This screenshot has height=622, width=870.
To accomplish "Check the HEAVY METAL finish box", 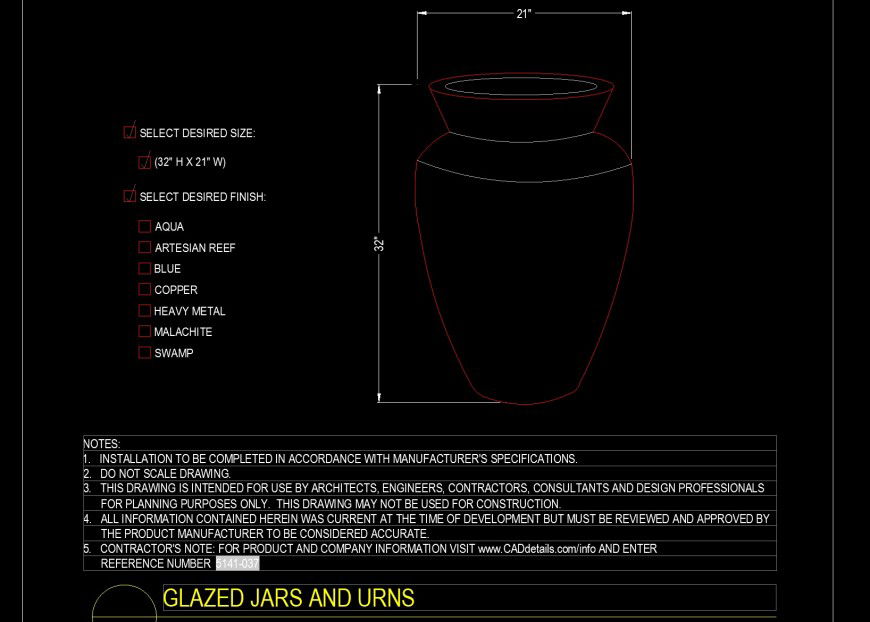I will click(x=144, y=310).
